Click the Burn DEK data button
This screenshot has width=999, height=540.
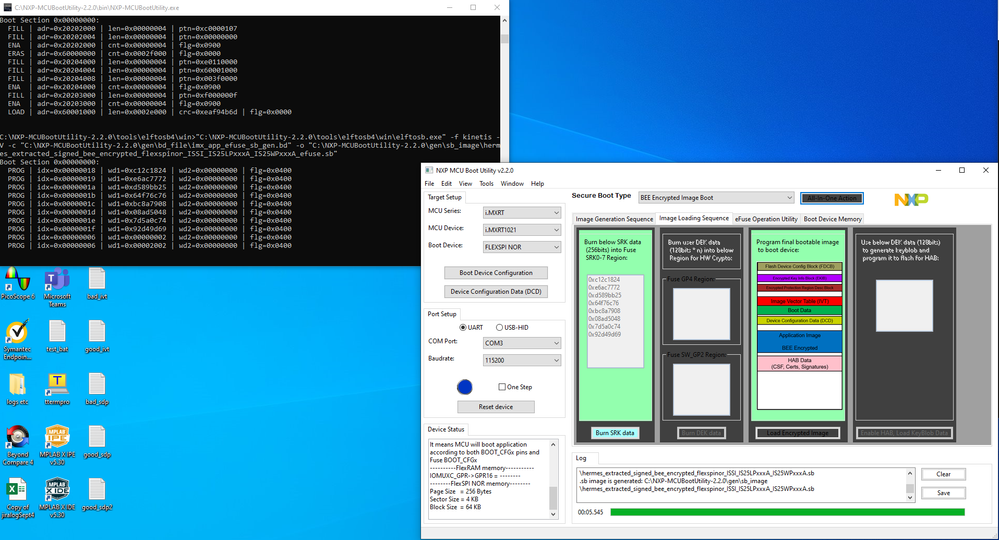coord(701,433)
